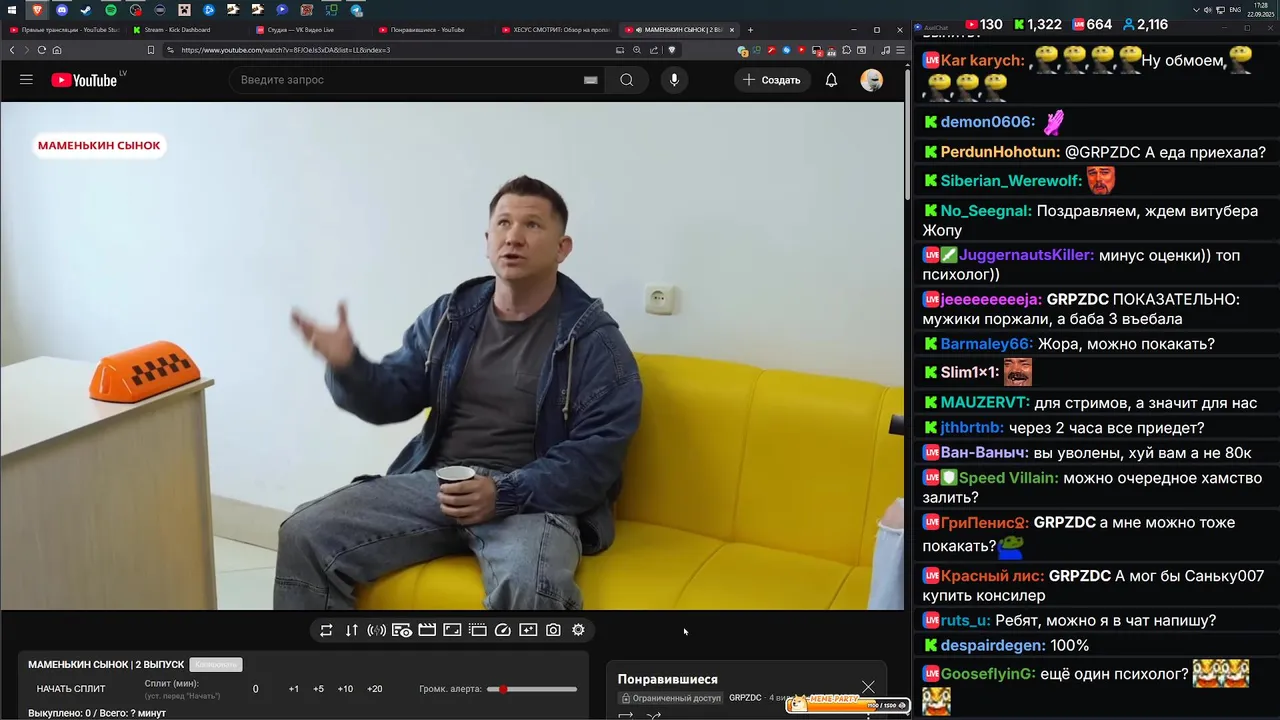Click the resize player rectangle icon
The height and width of the screenshot is (720, 1280).
(452, 630)
